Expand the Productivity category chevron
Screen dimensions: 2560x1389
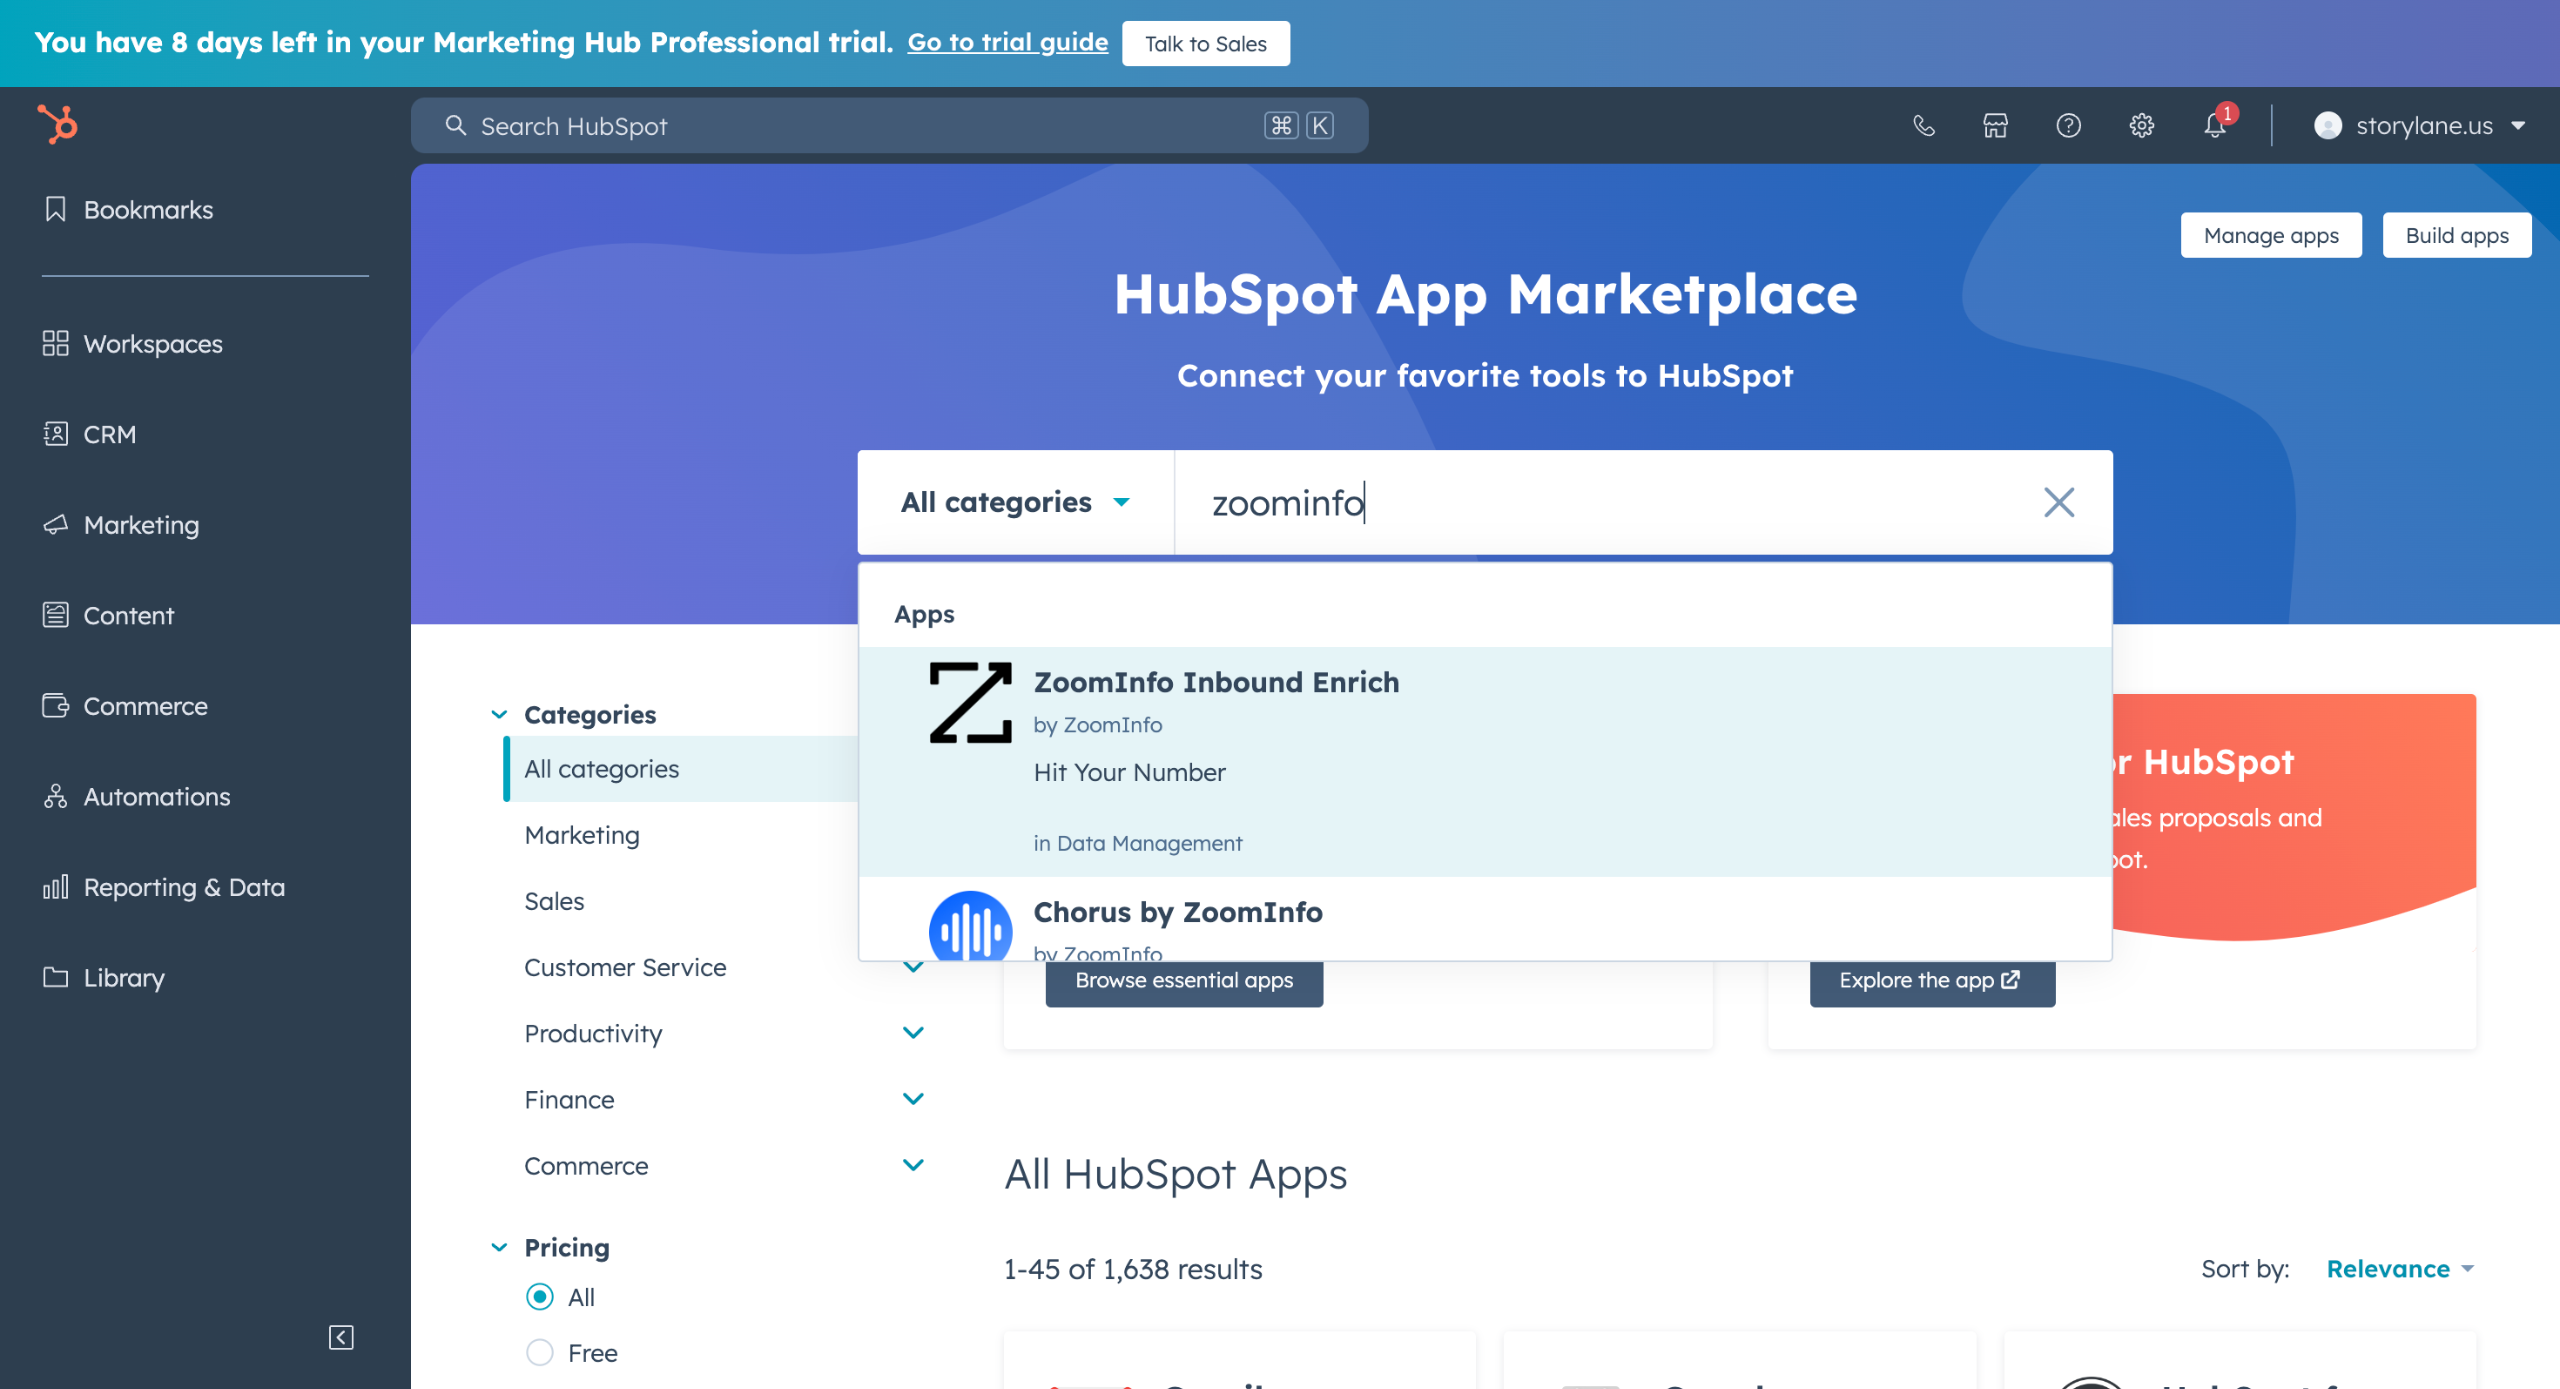point(913,1032)
